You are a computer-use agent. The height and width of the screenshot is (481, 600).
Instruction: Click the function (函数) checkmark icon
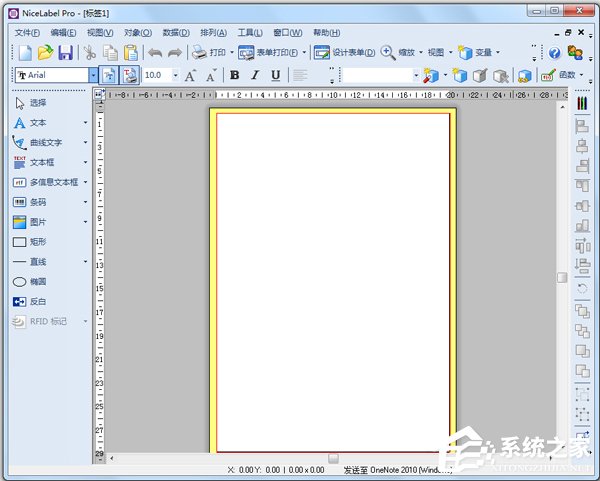pyautogui.click(x=548, y=75)
